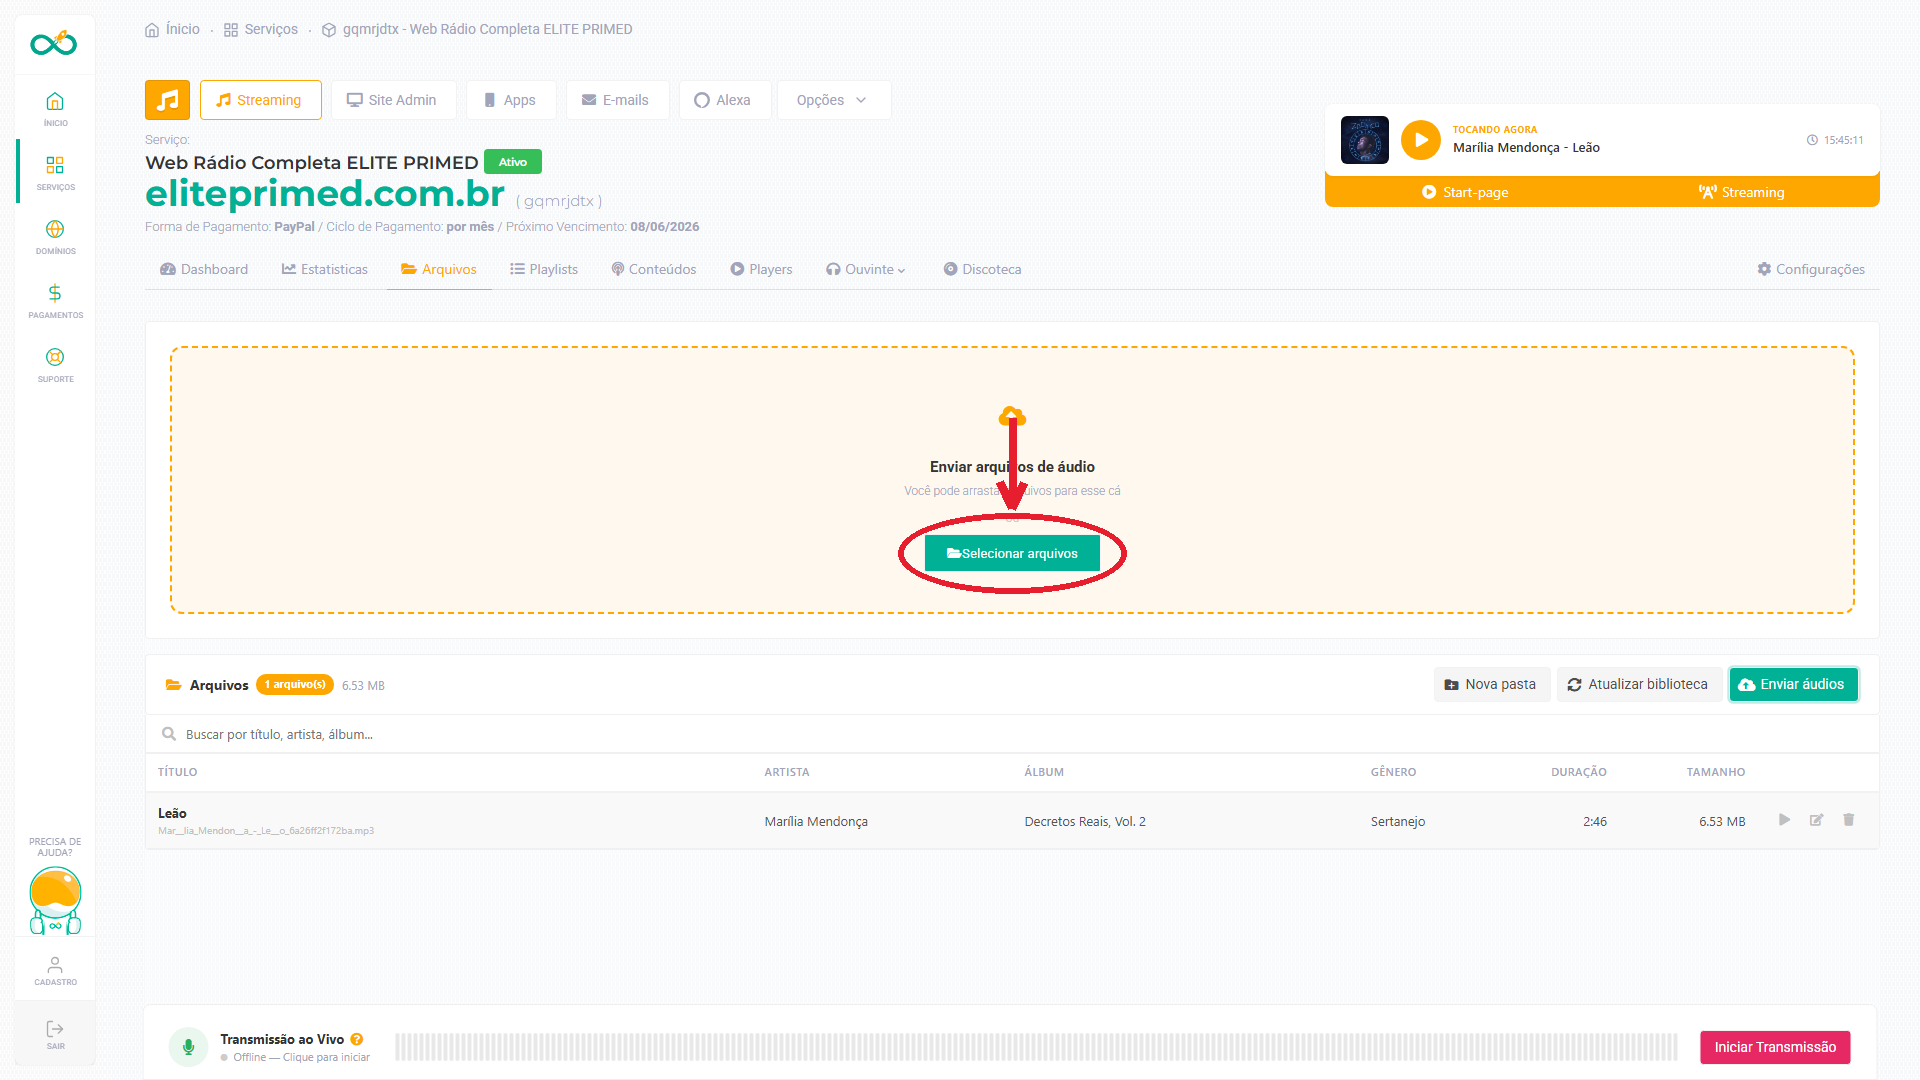The width and height of the screenshot is (1920, 1080).
Task: Edit the Leão file metadata
Action: [1816, 820]
